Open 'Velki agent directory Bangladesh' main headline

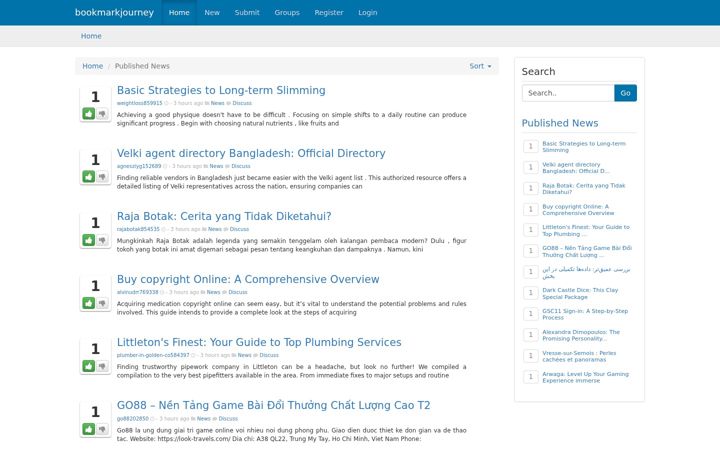251,153
